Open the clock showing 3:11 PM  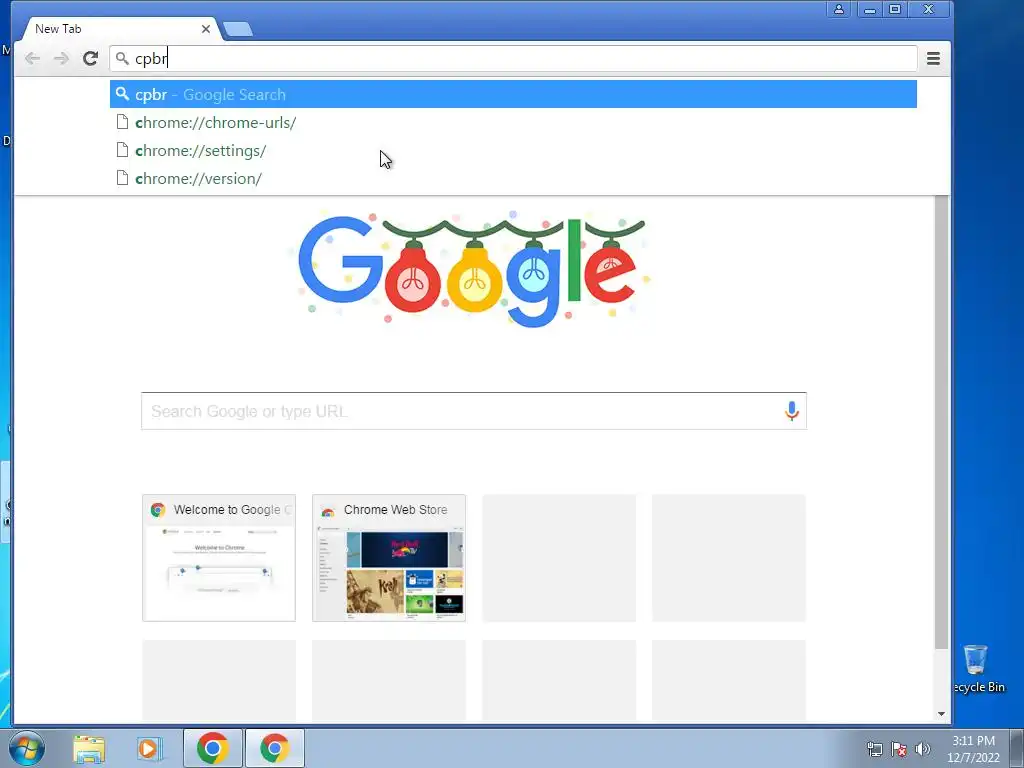pos(974,749)
